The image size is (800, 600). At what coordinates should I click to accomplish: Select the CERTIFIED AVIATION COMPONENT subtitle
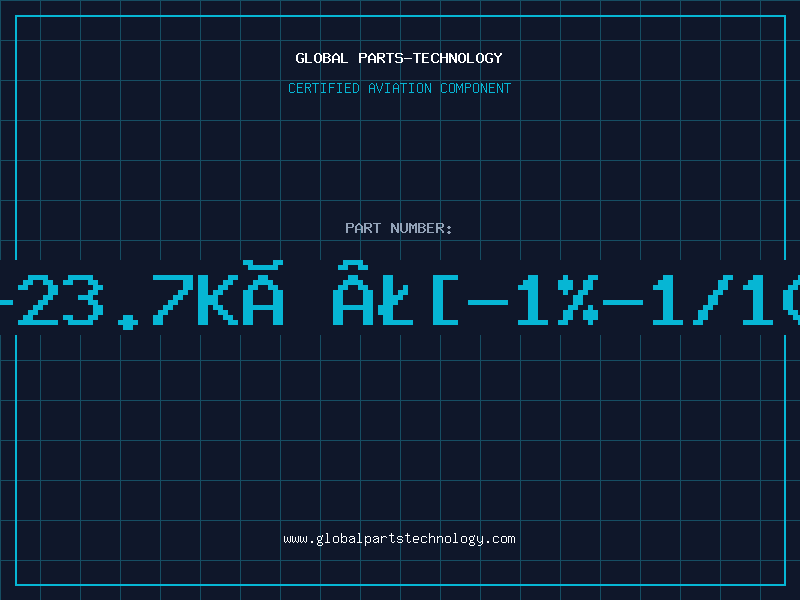coord(399,88)
